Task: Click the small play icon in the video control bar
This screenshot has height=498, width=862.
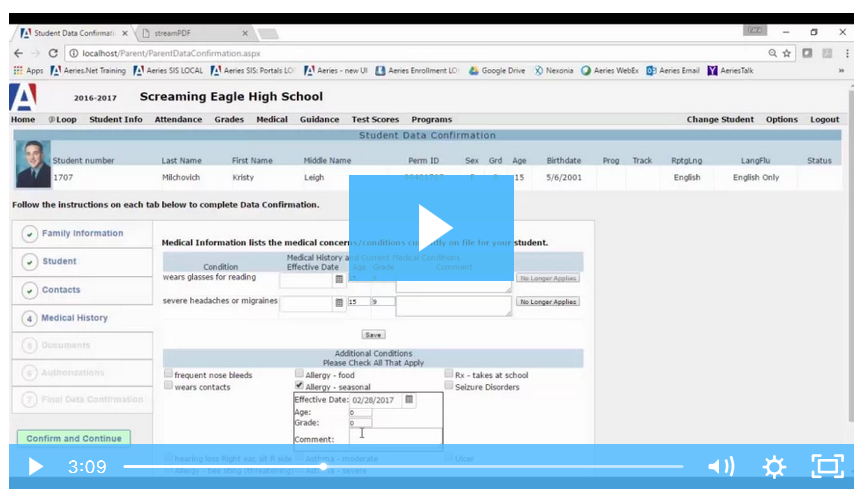Action: (x=35, y=466)
